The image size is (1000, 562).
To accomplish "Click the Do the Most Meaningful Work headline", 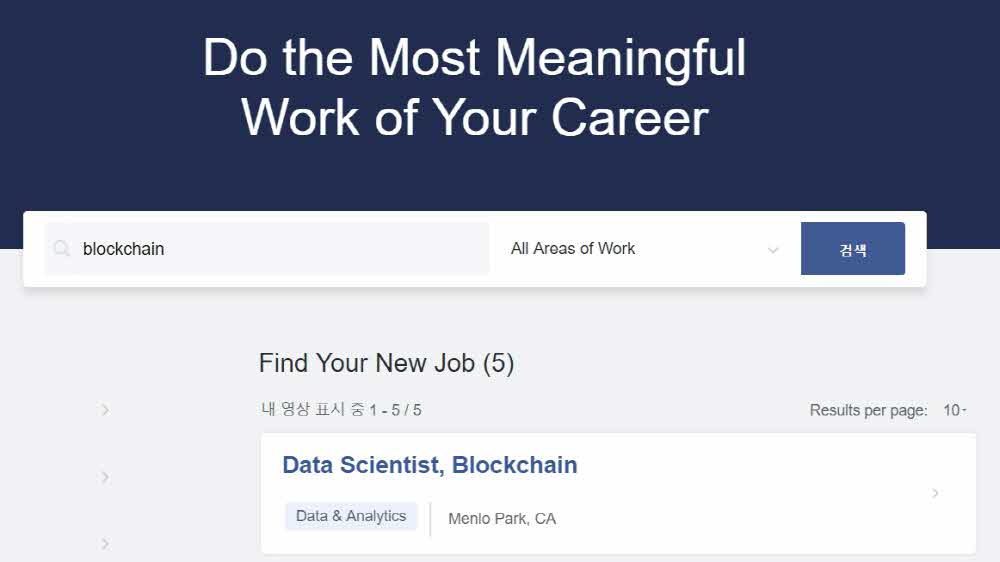I will [474, 58].
